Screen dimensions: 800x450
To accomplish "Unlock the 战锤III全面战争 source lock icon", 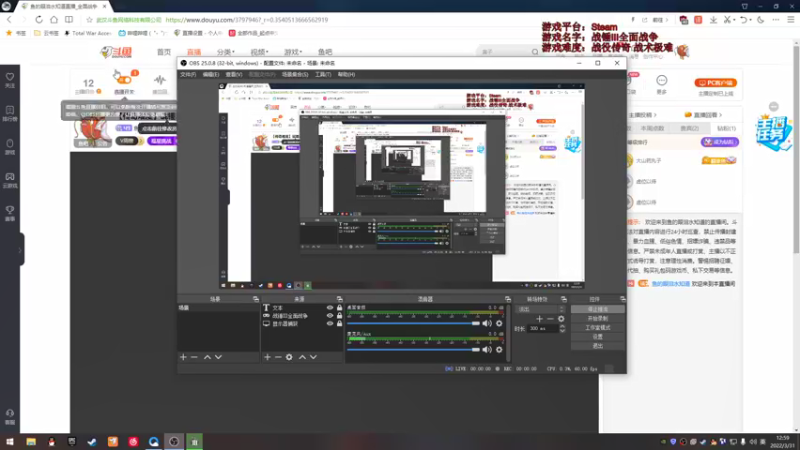I will pyautogui.click(x=339, y=316).
